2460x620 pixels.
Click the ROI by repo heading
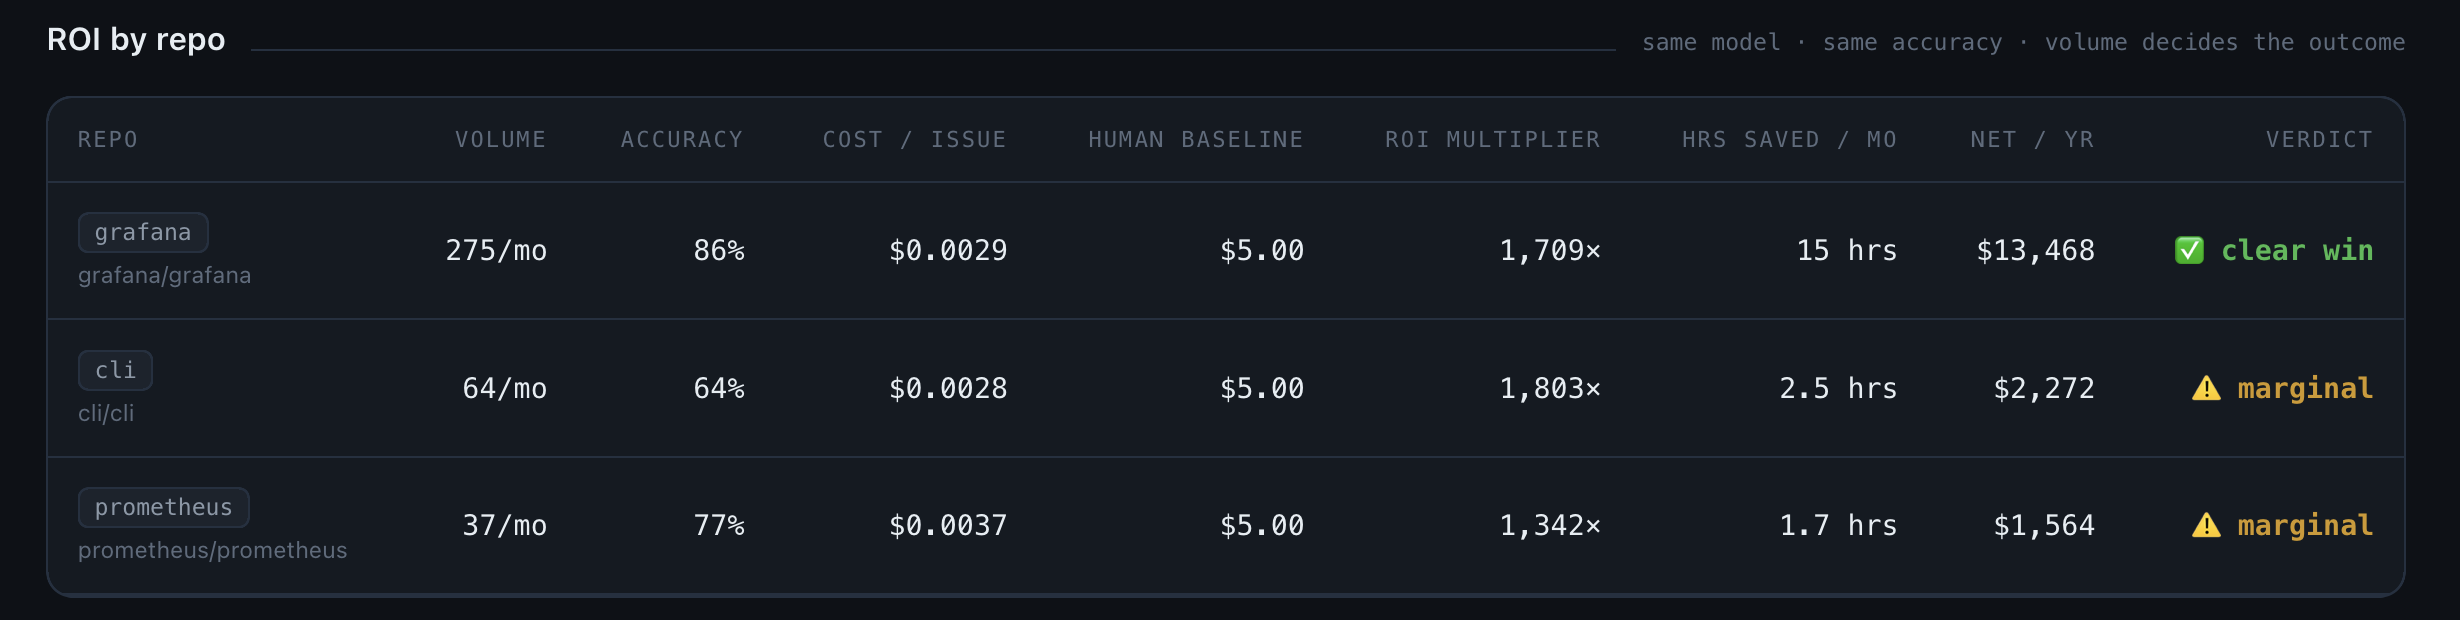point(136,40)
